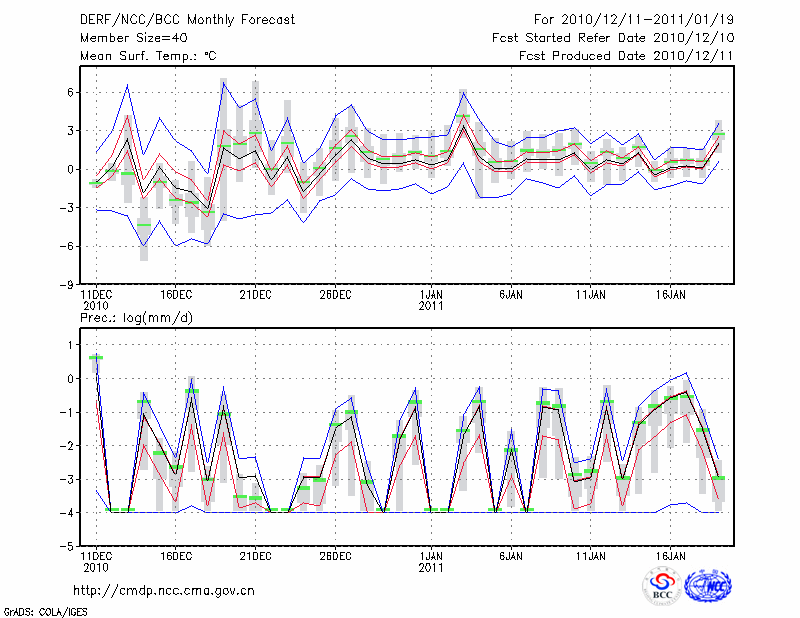Image resolution: width=800 pixels, height=618 pixels.
Task: Open the cmdp.ncc.cma.gov.cn URL
Action: [x=163, y=590]
